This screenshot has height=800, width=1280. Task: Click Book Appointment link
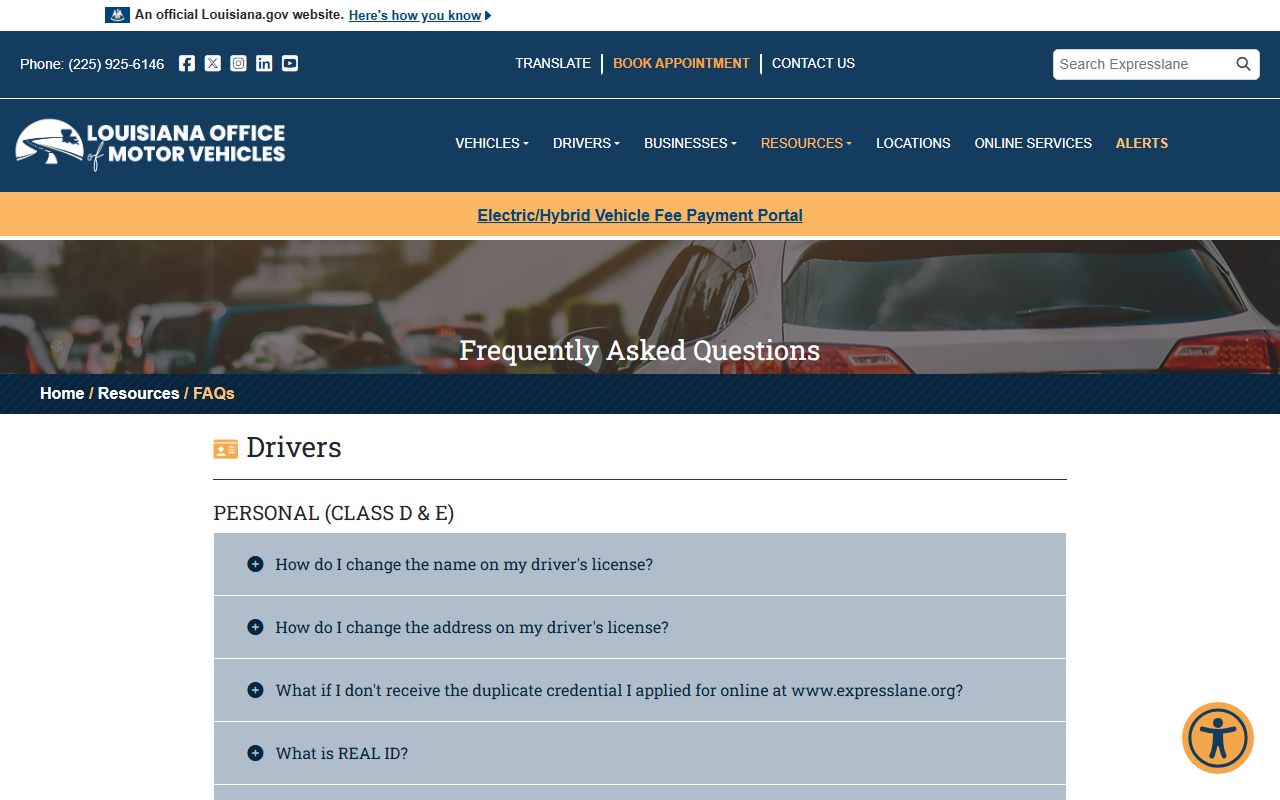point(681,63)
